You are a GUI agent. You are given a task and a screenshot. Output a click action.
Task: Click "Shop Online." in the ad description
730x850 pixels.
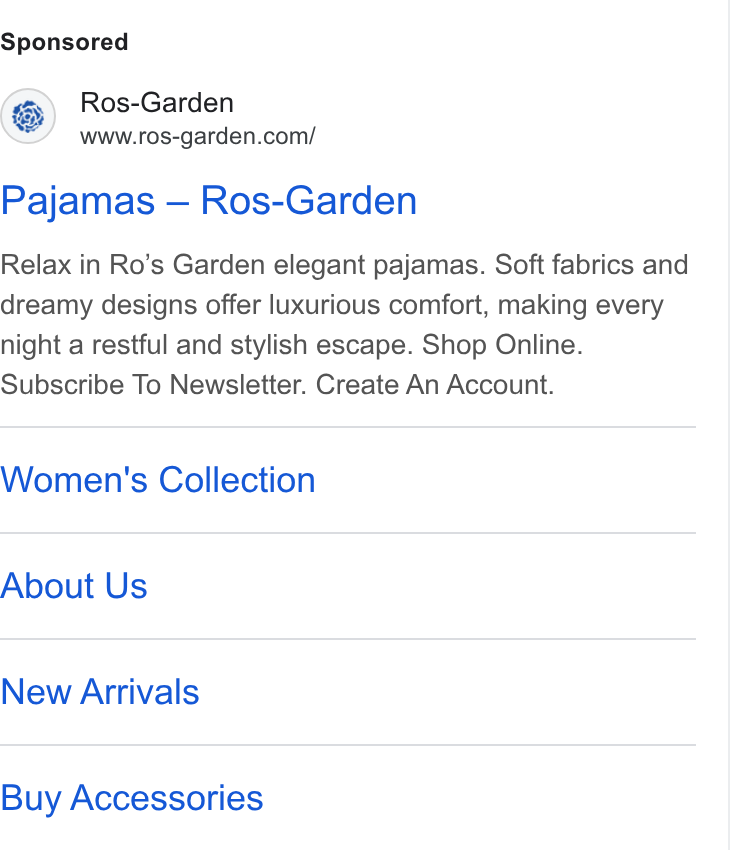pos(502,345)
